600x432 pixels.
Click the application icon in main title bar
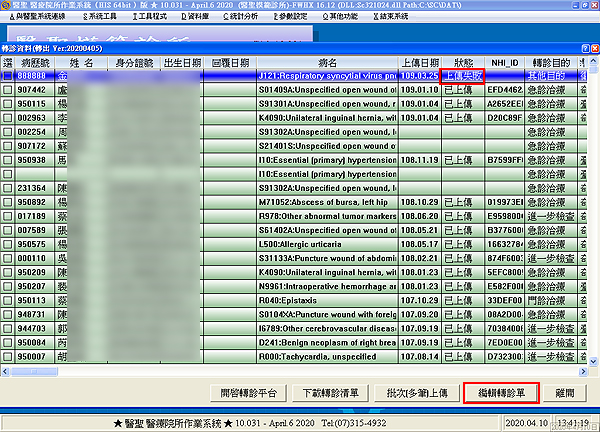[x=7, y=6]
